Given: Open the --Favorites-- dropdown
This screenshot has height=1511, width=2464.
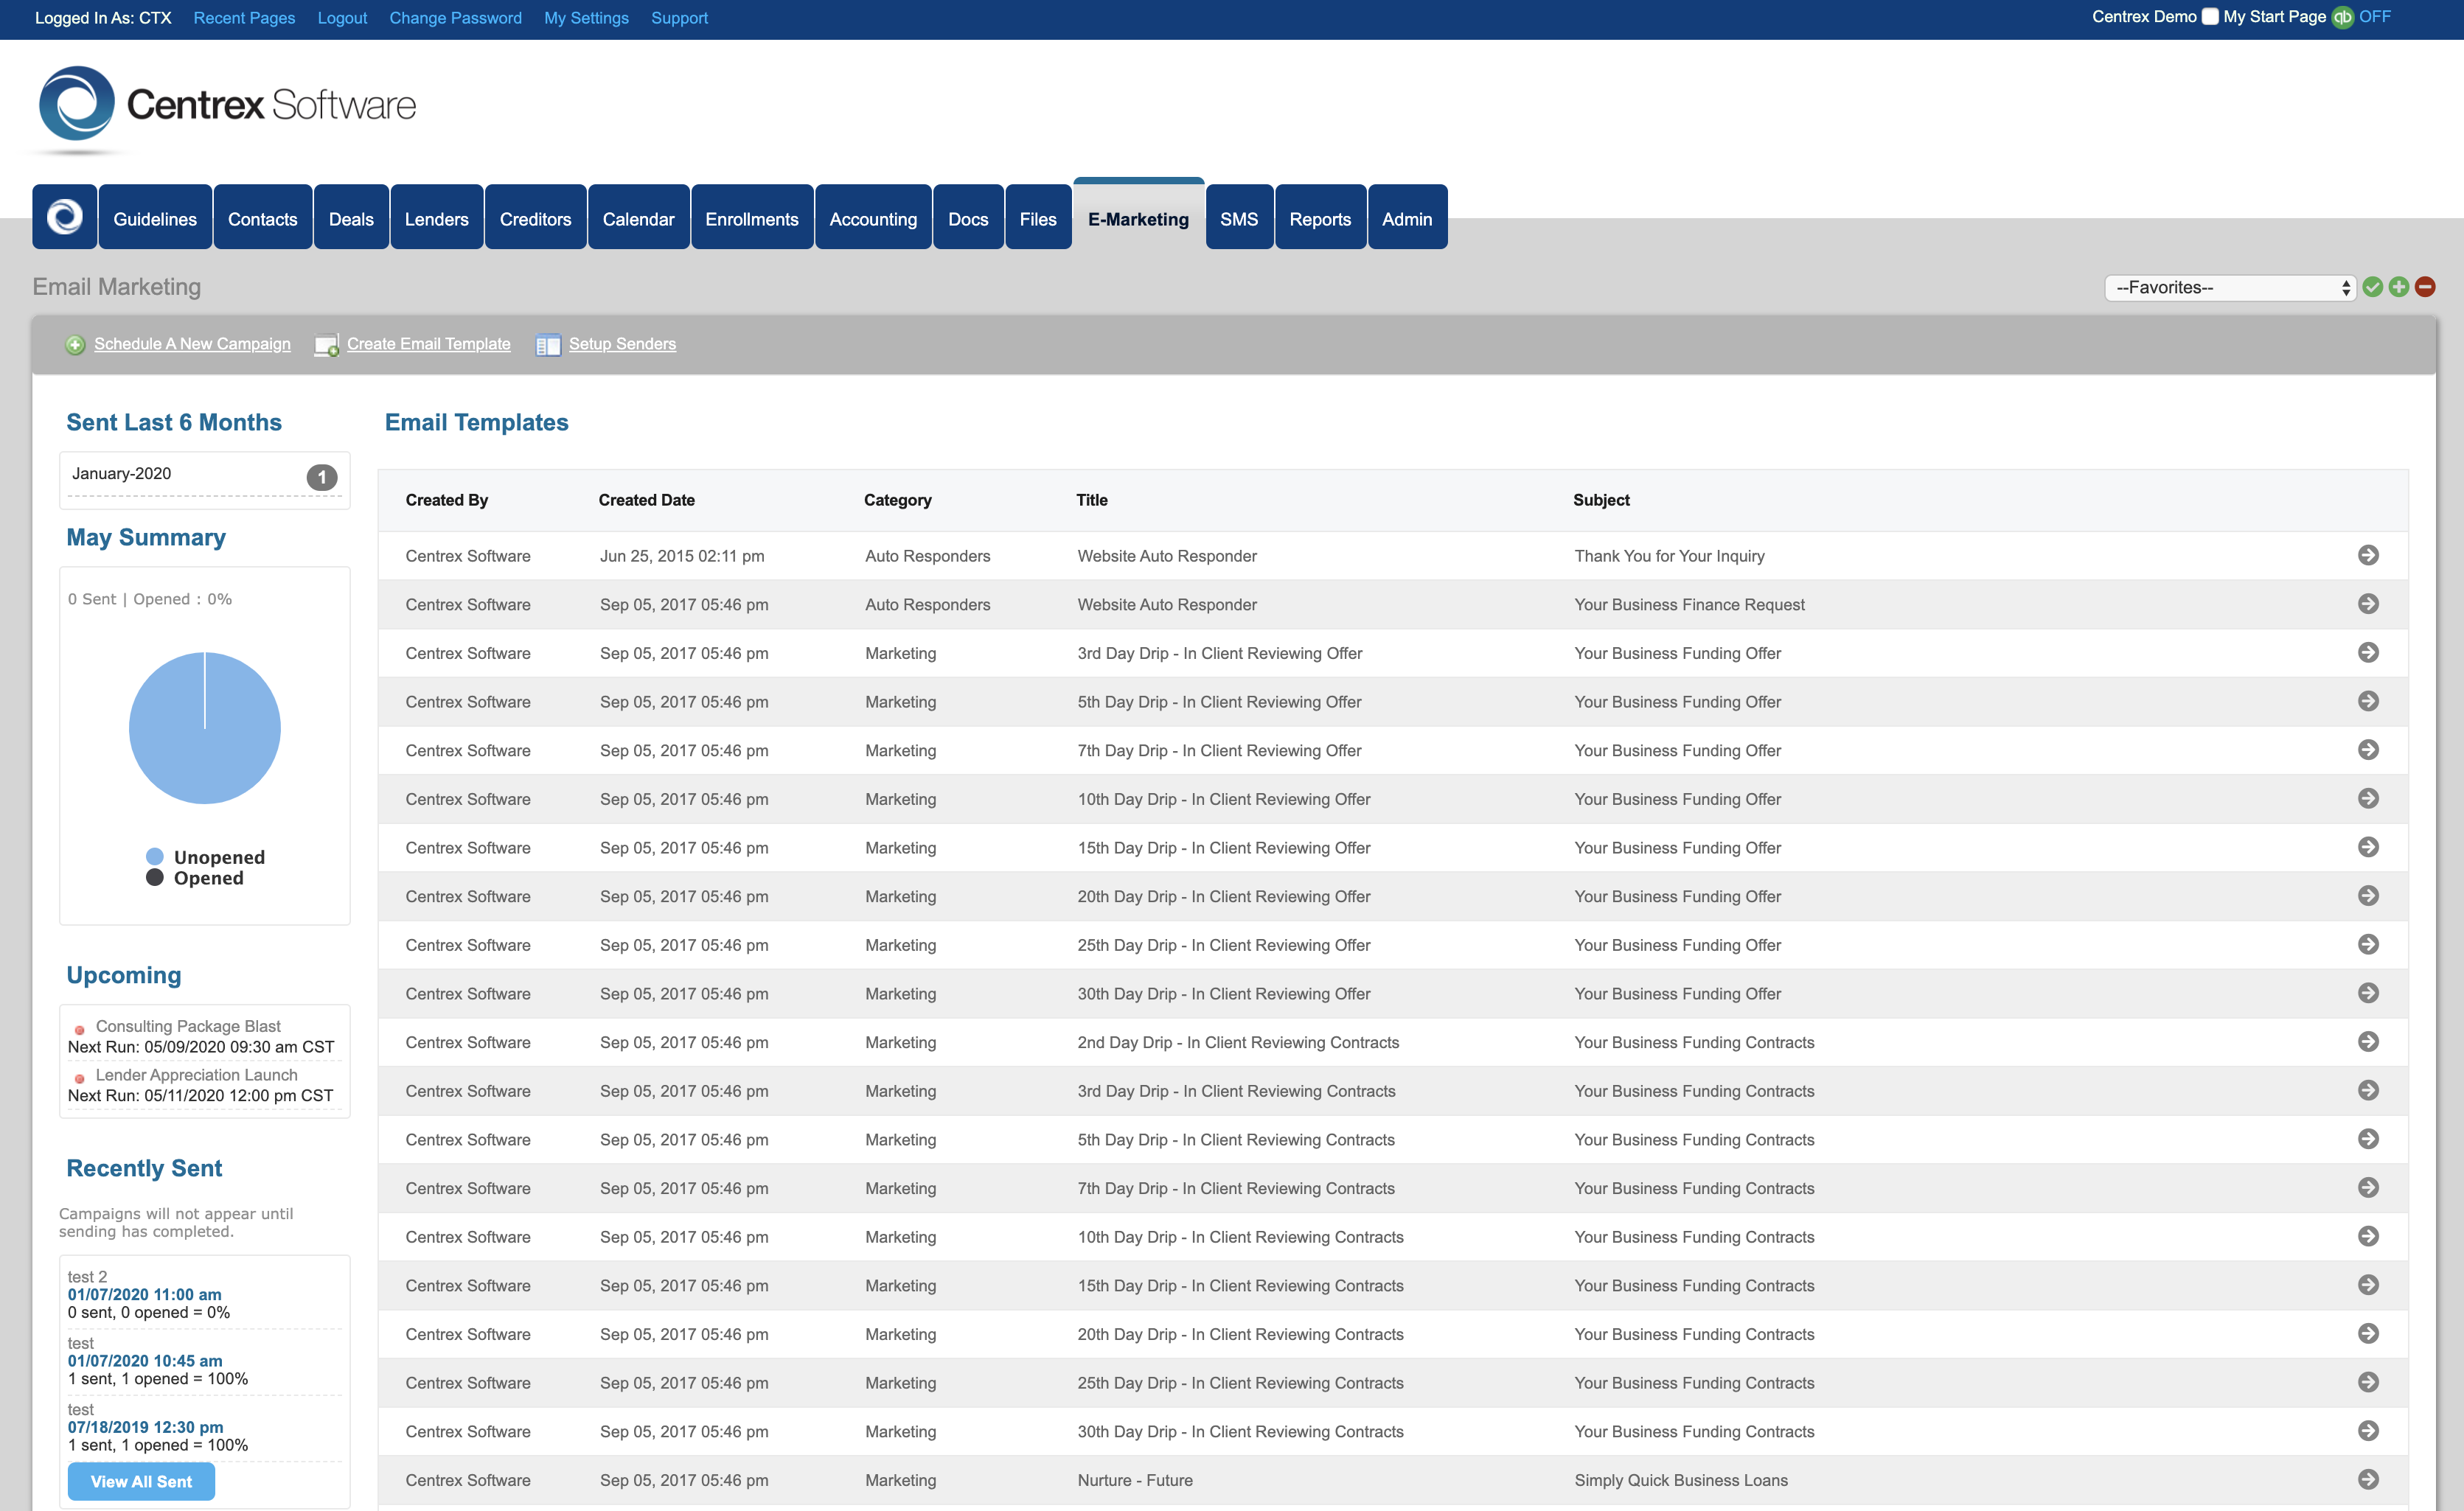Looking at the screenshot, I should (x=2230, y=288).
